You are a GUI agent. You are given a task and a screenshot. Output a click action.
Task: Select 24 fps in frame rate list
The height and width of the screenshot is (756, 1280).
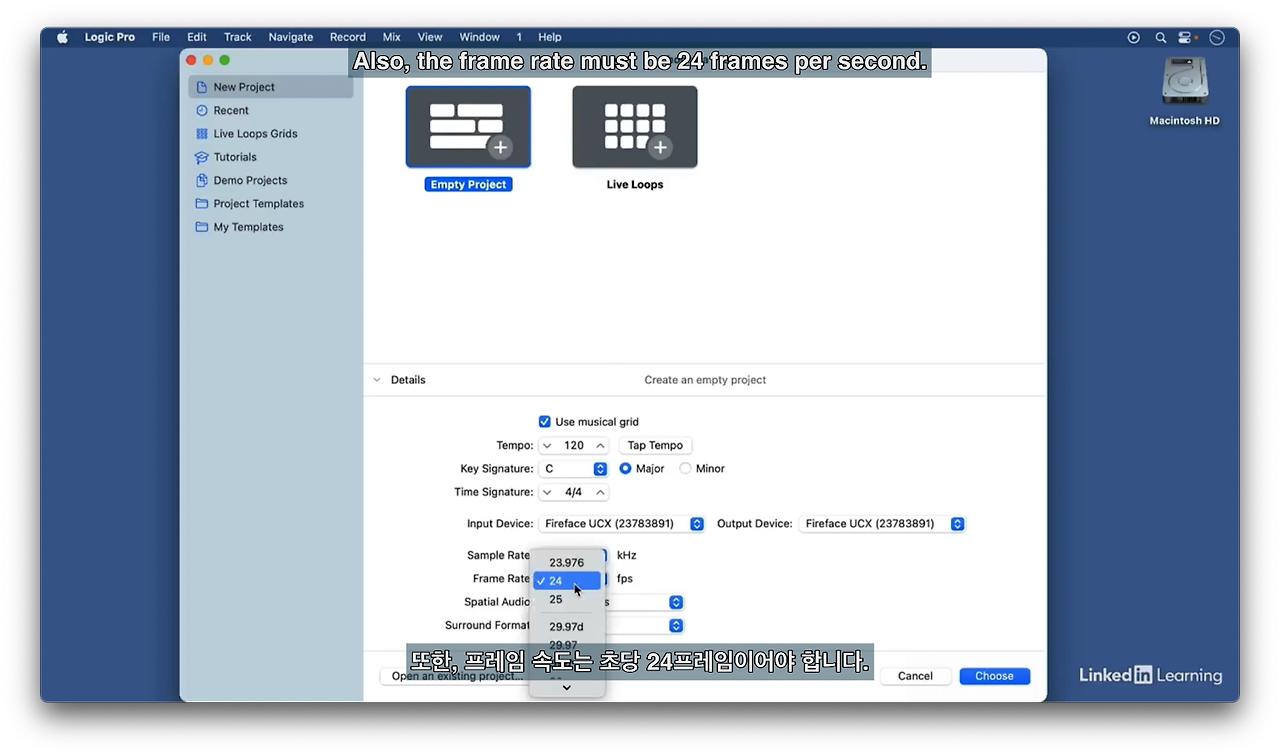tap(567, 581)
